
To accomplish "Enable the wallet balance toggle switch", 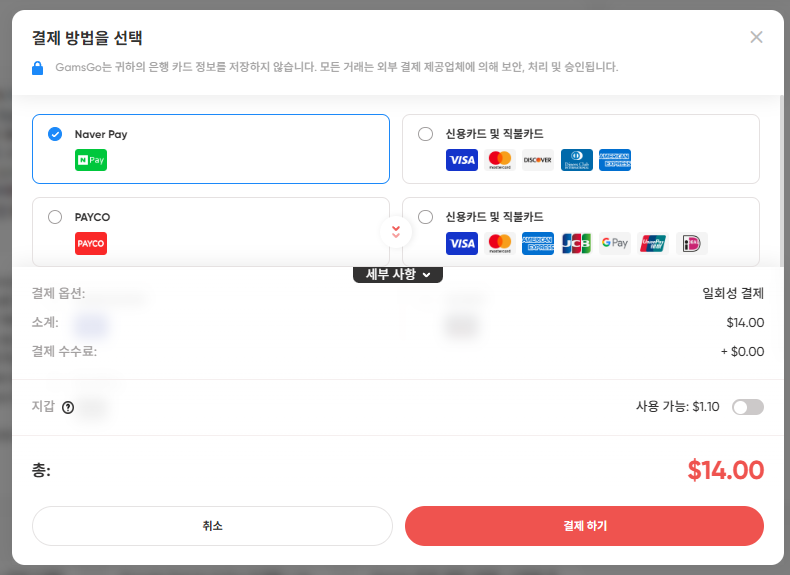I will (748, 407).
